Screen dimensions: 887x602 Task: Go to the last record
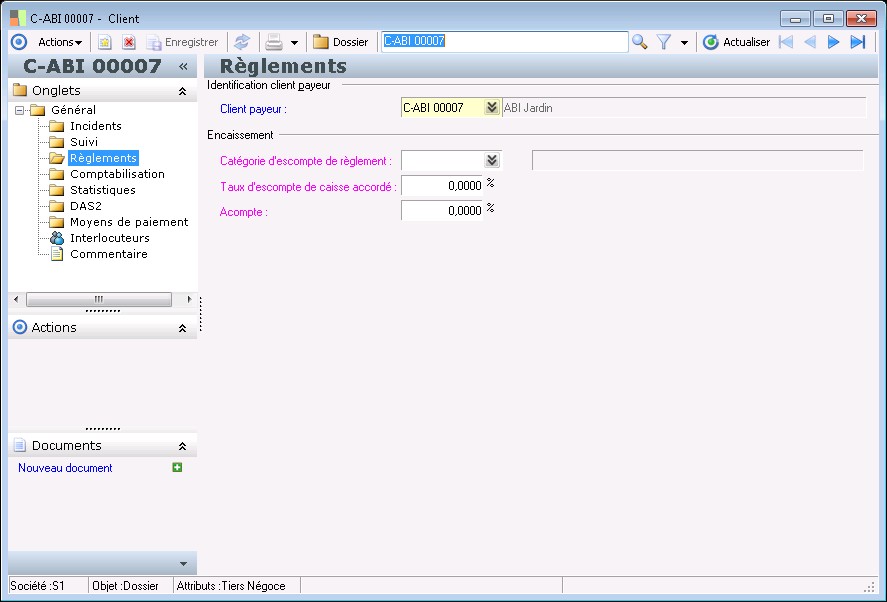tap(858, 42)
